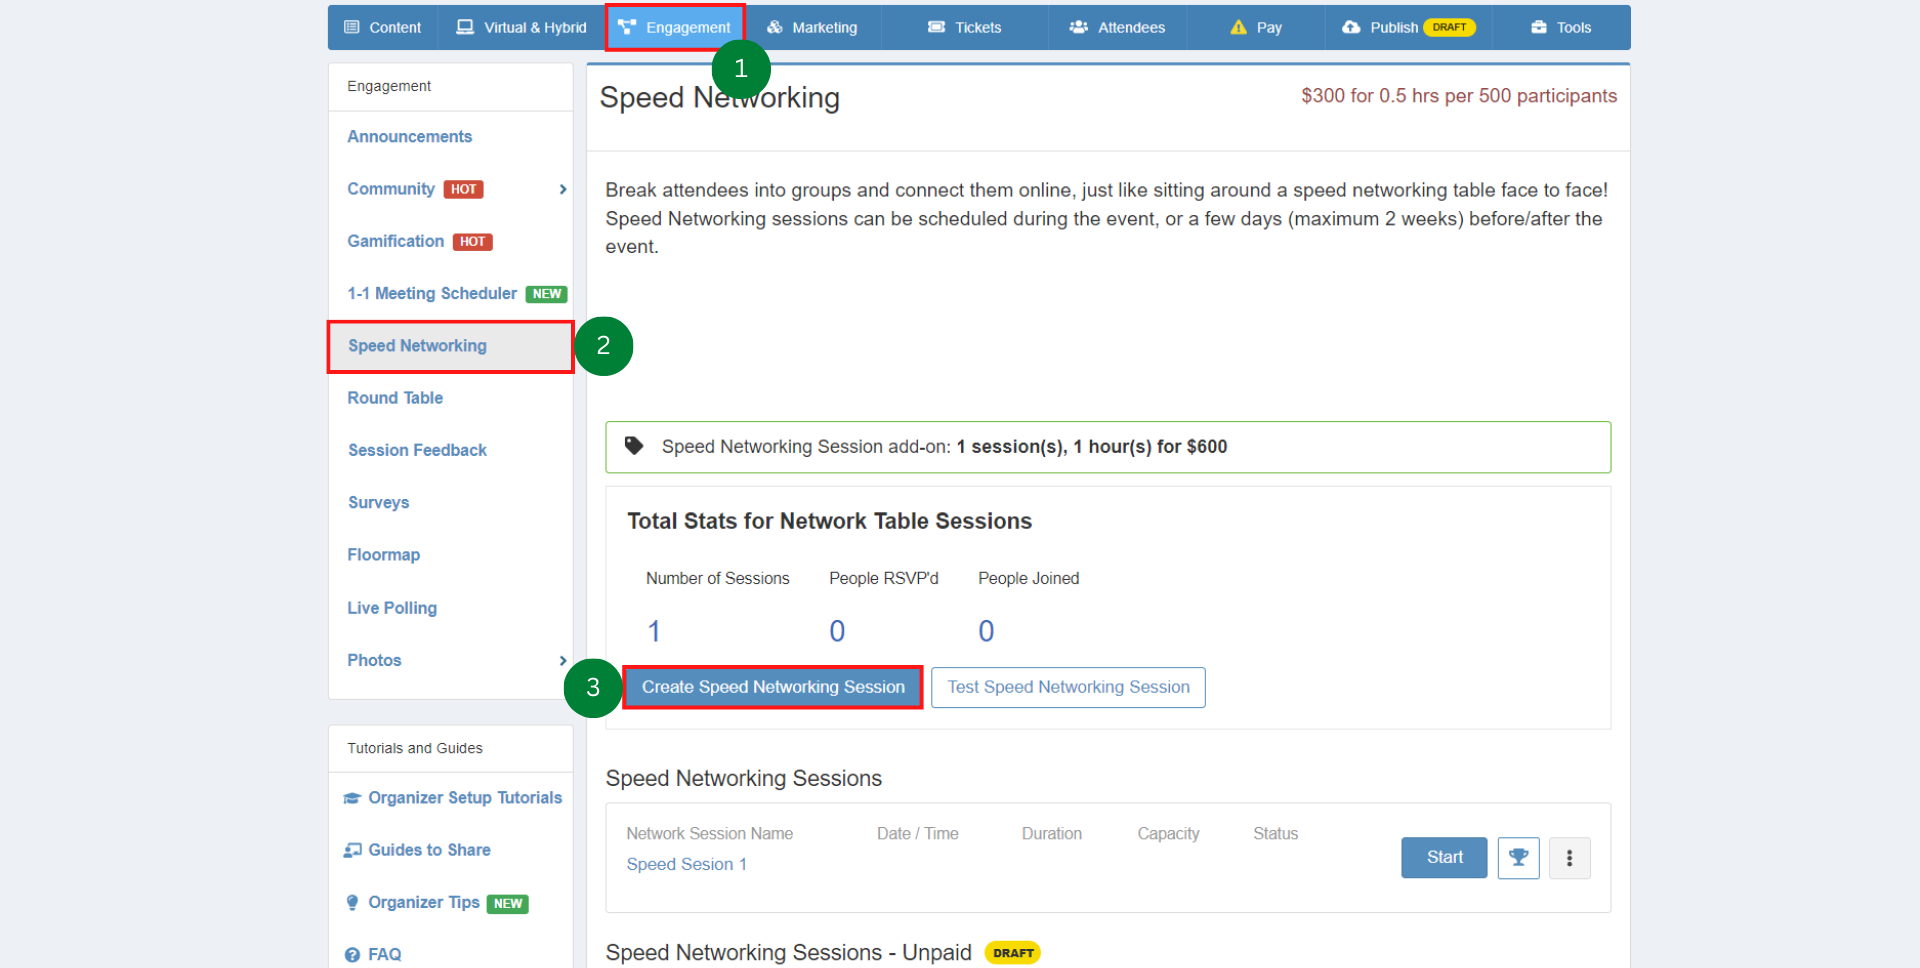Click the question mark FAQ icon
1920x968 pixels.
tap(352, 955)
